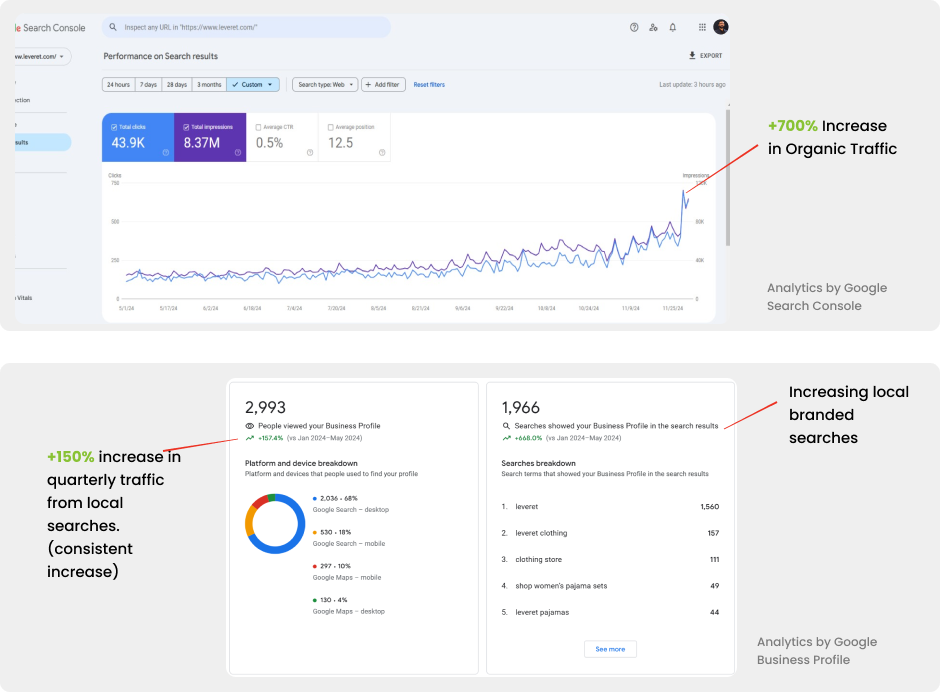940x692 pixels.
Task: Select the 28 days date tab
Action: (x=177, y=85)
